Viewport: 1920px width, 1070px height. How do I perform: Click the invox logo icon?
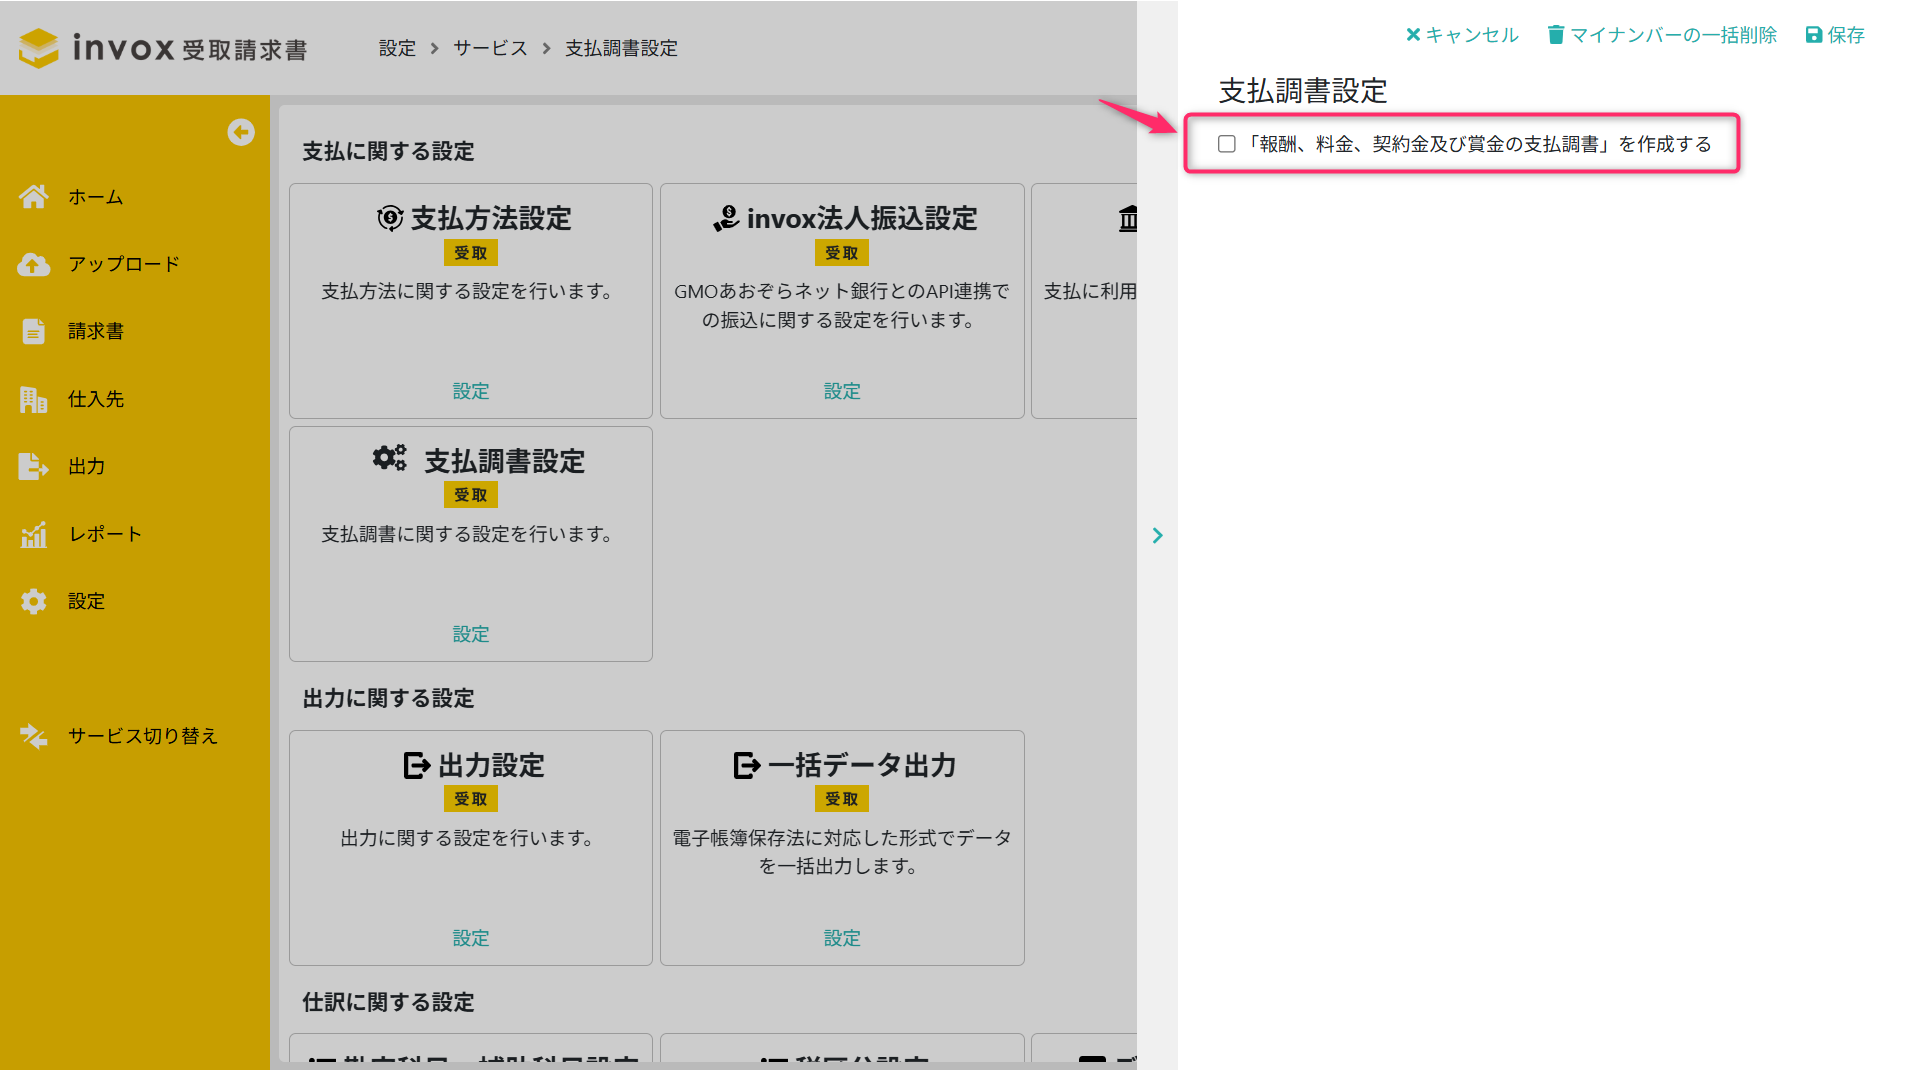pos(39,48)
